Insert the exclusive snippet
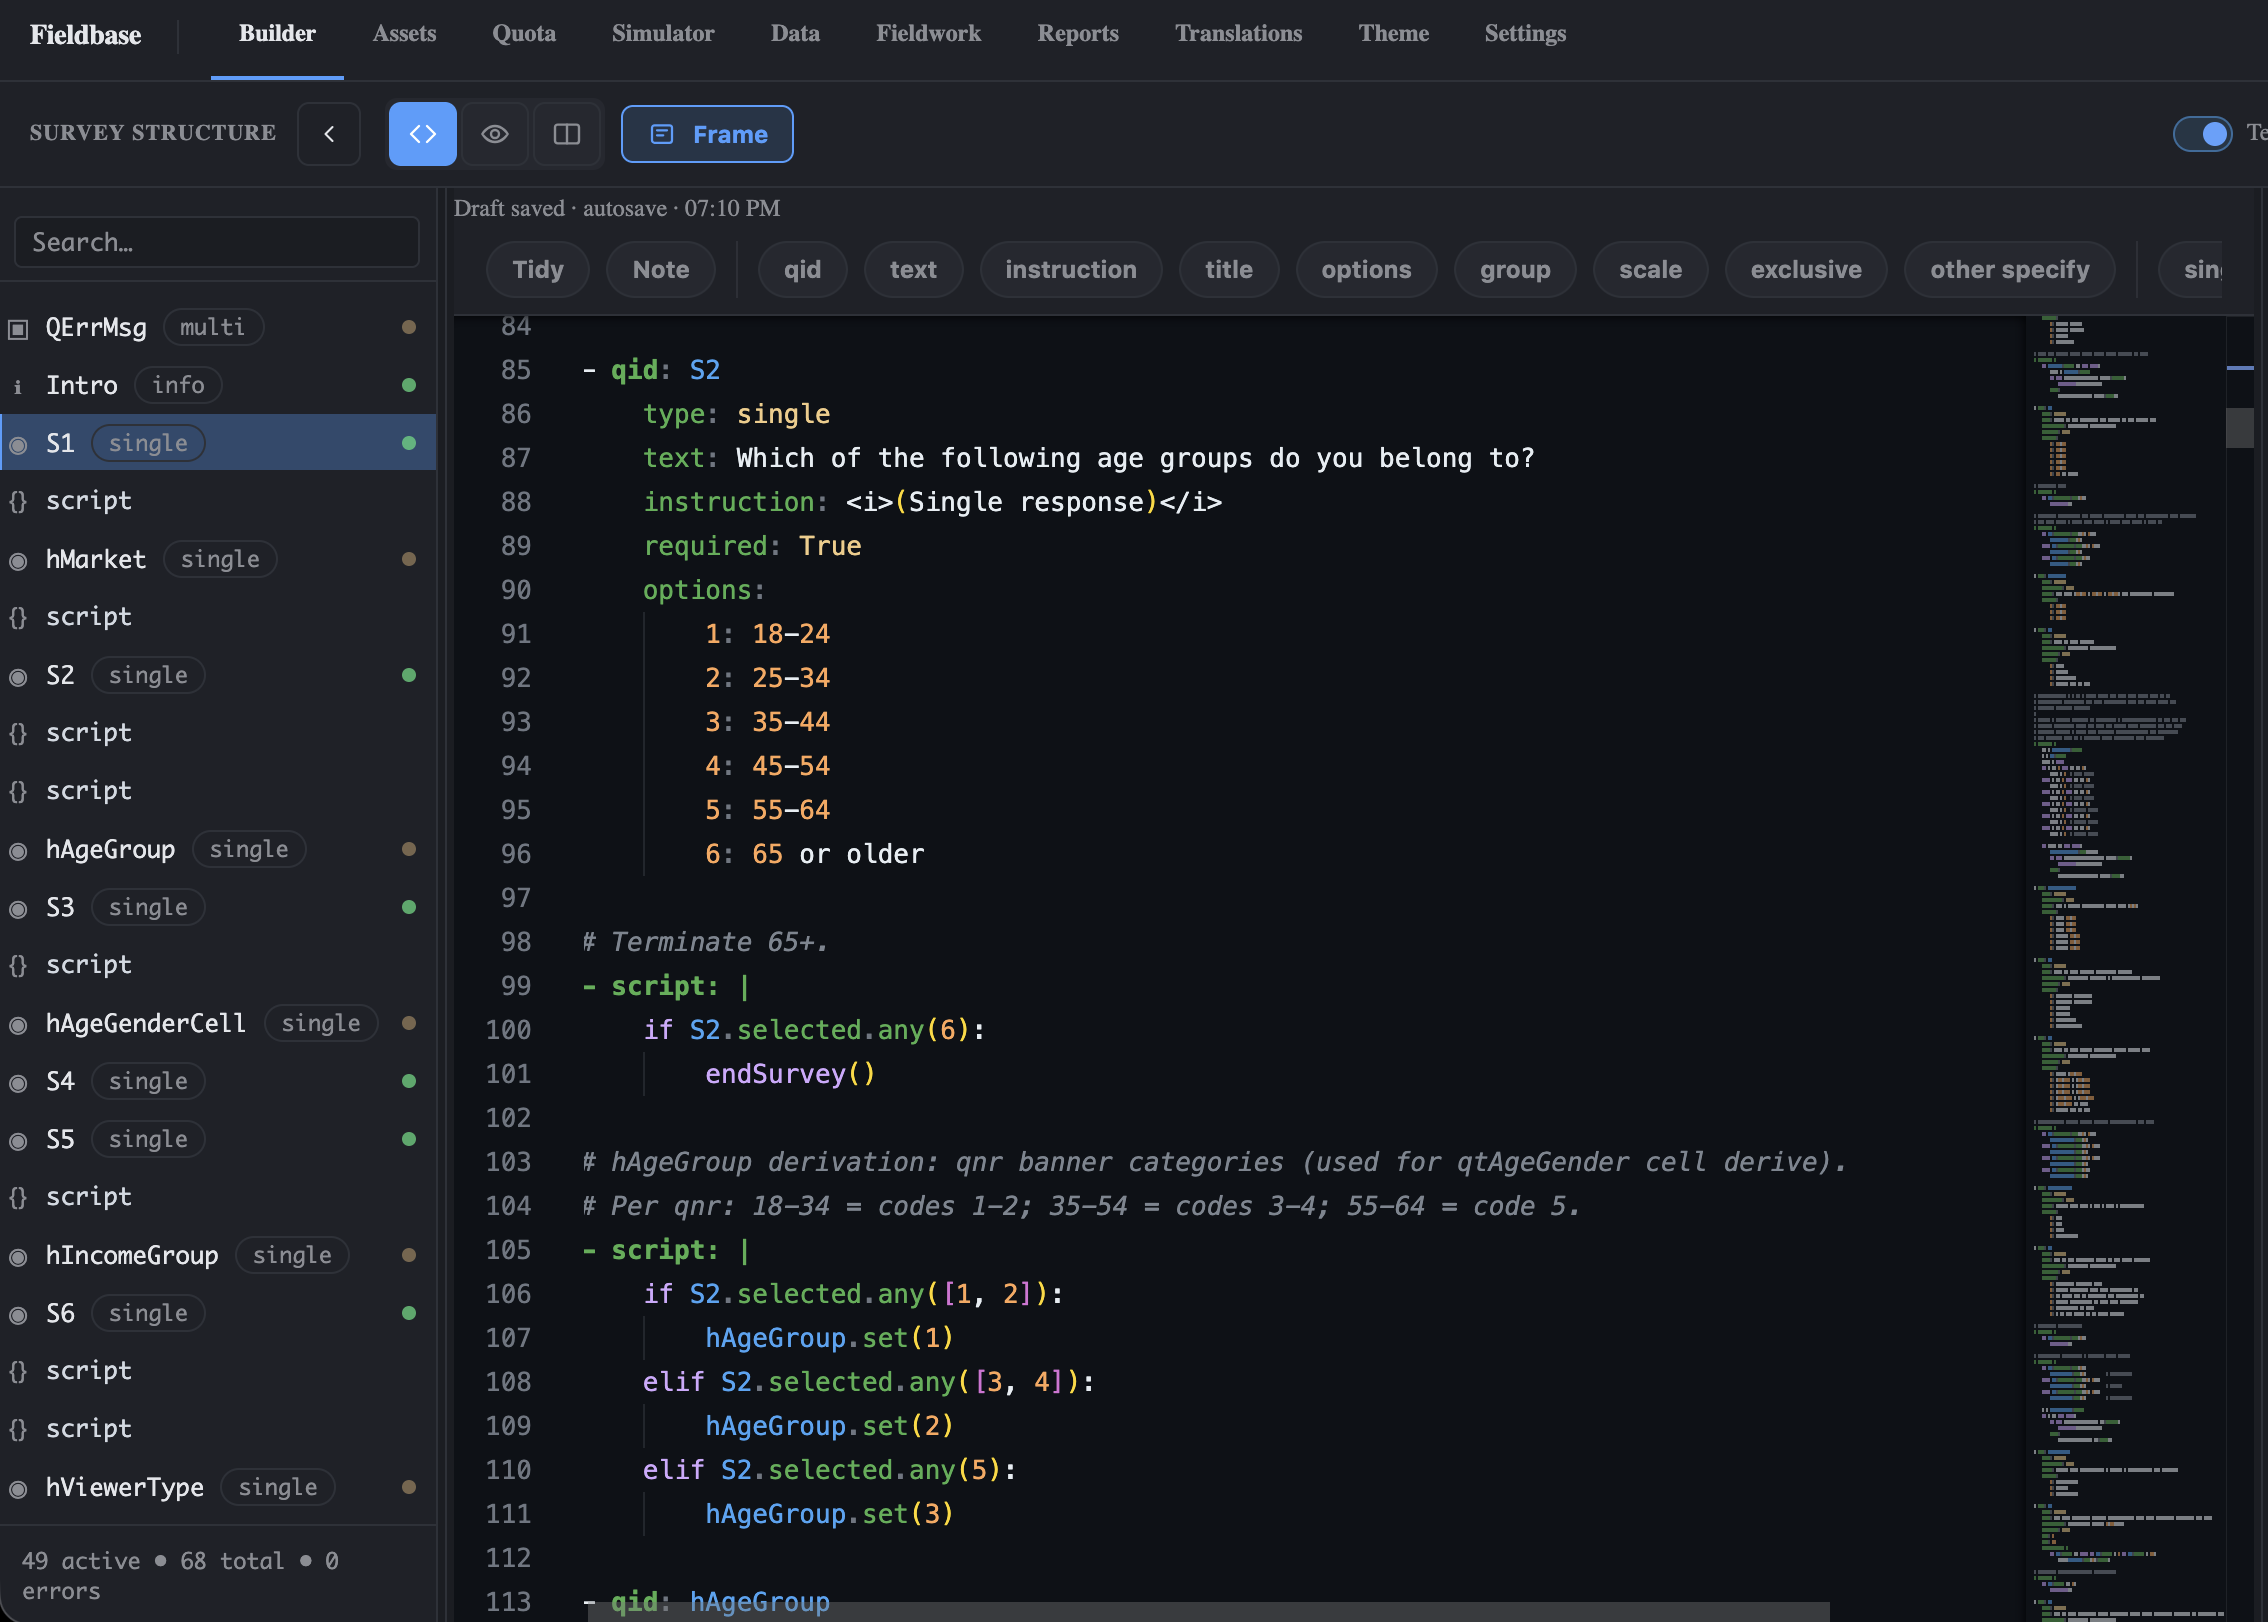Viewport: 2268px width, 1622px height. click(1806, 270)
